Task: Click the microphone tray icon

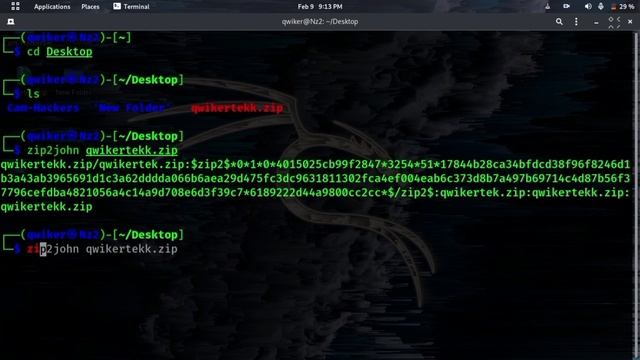Action: click(x=601, y=7)
